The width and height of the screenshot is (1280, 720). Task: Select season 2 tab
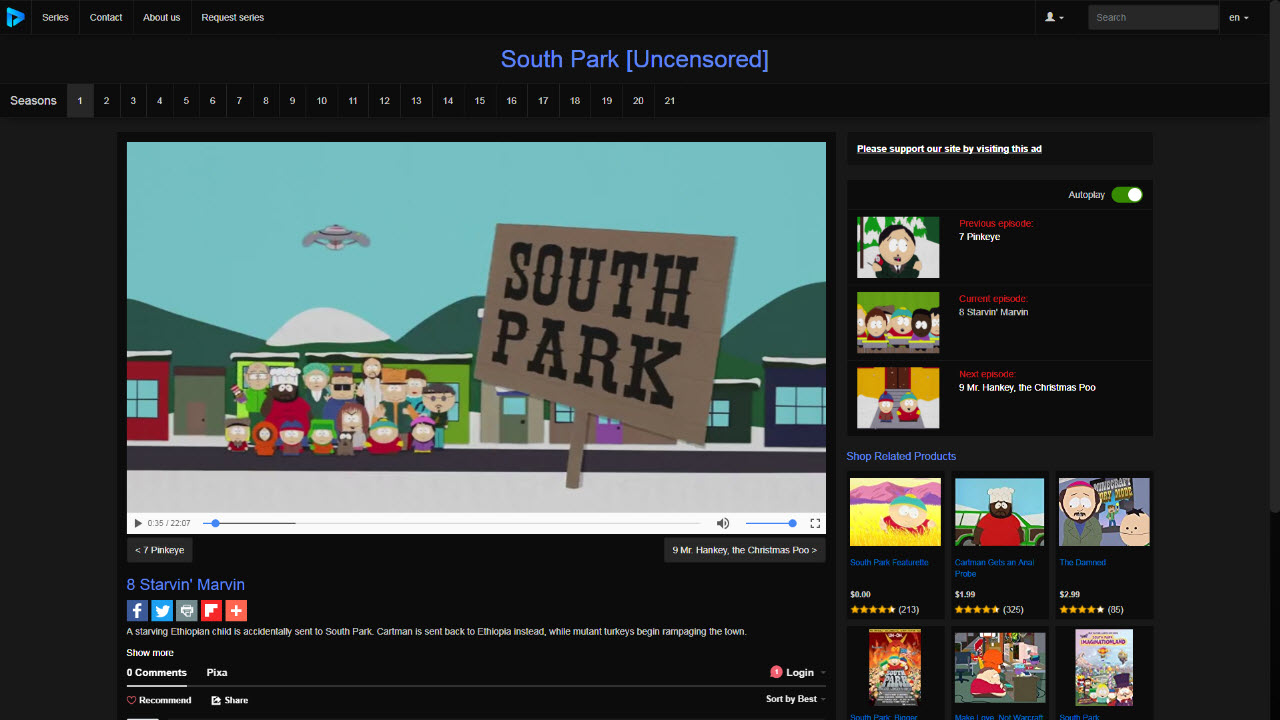coord(106,101)
